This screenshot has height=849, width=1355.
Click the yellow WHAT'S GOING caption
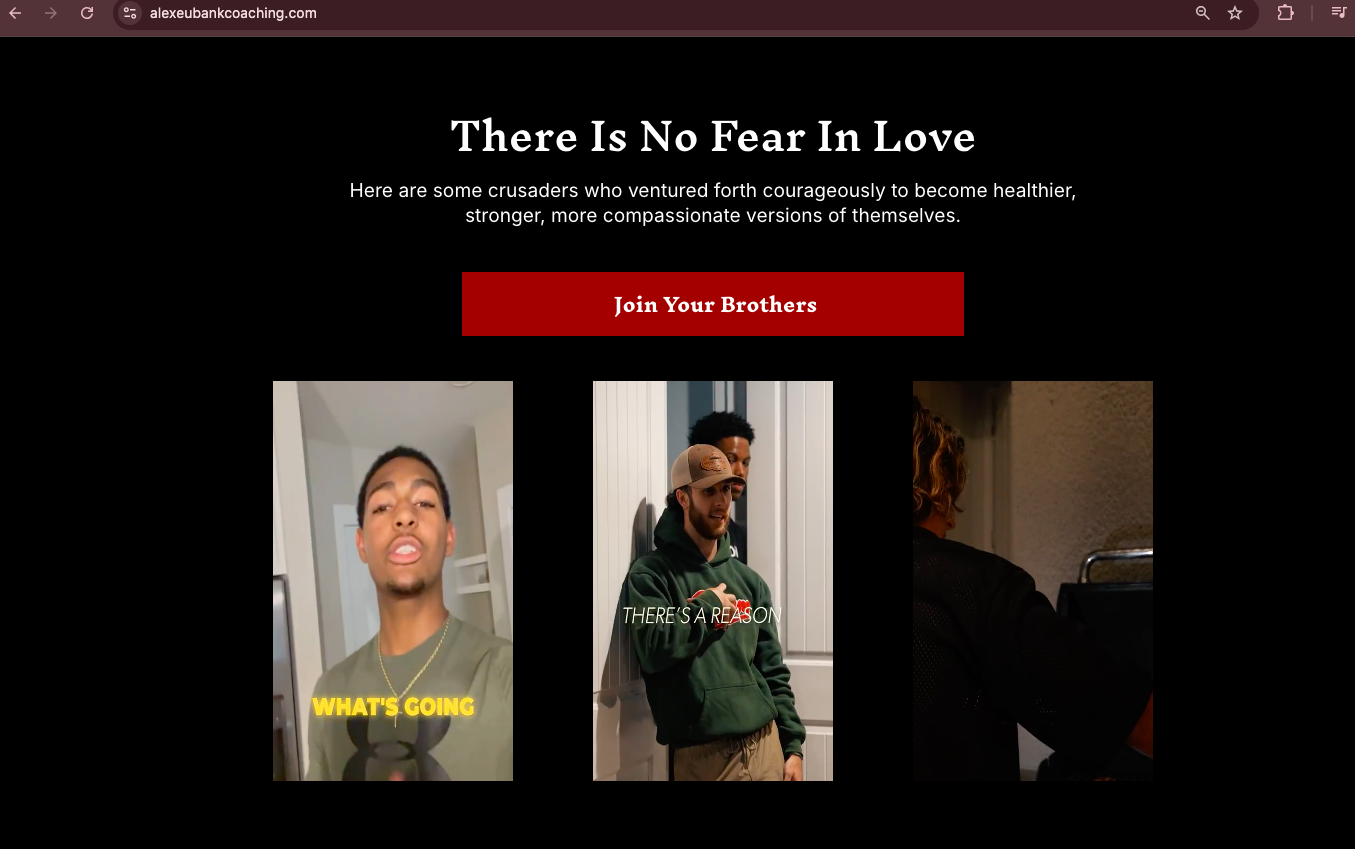pos(393,707)
